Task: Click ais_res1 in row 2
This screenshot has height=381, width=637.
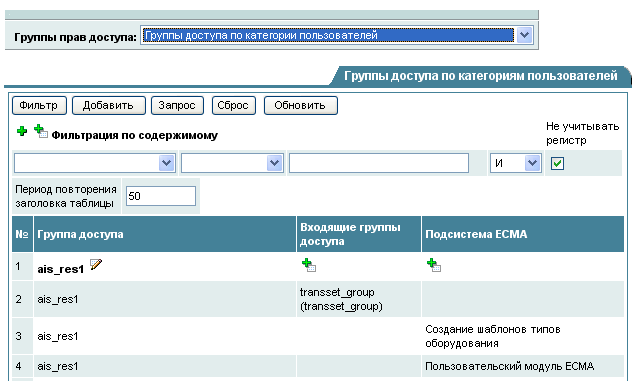Action: point(58,299)
